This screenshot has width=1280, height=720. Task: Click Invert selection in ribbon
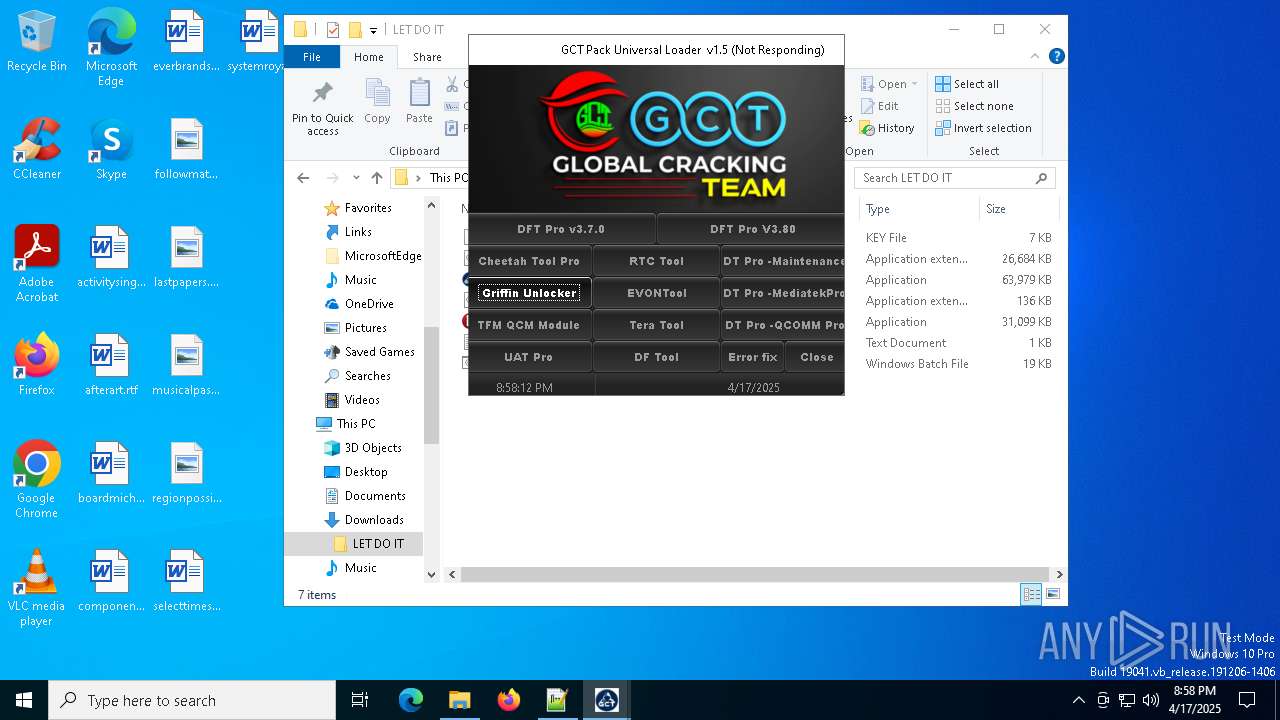click(x=983, y=128)
